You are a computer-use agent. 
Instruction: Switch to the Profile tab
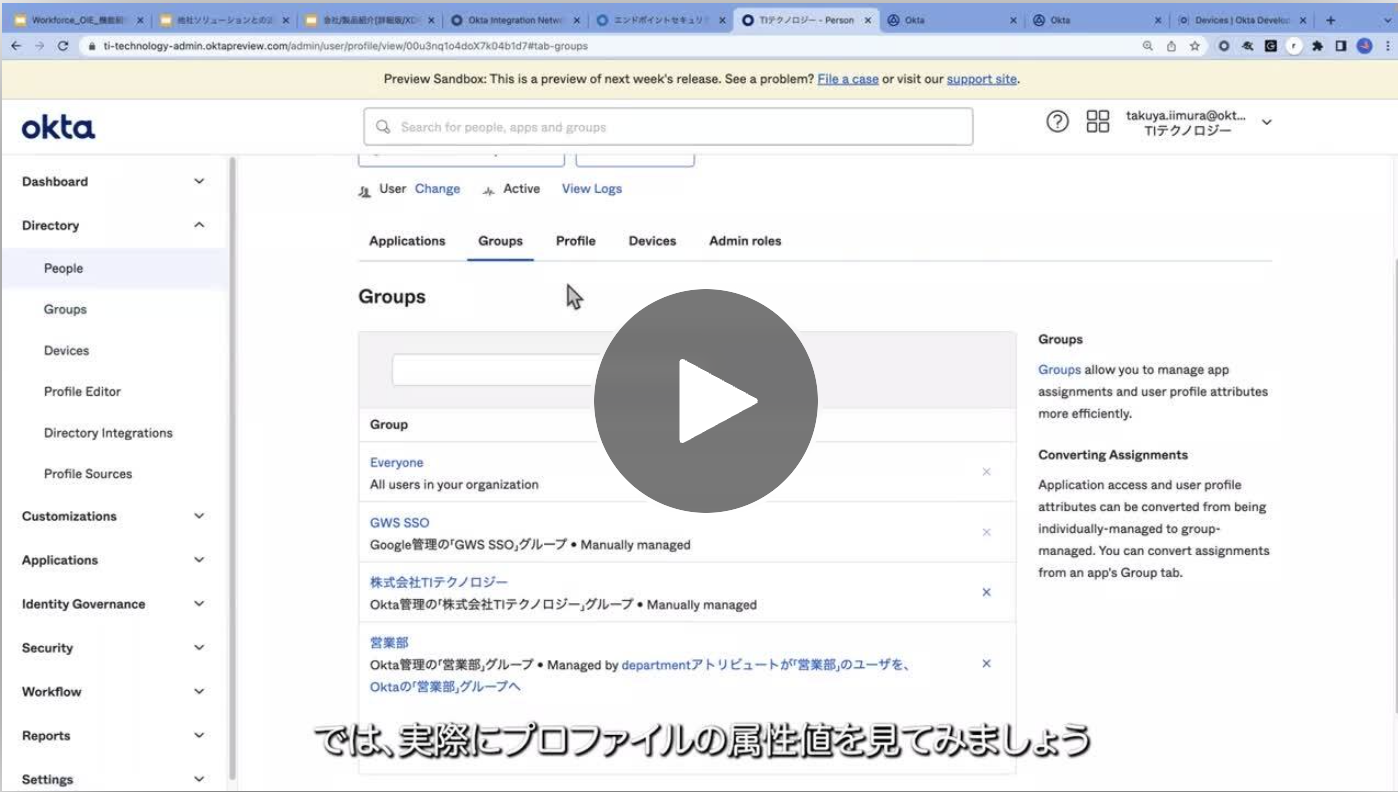tap(575, 241)
